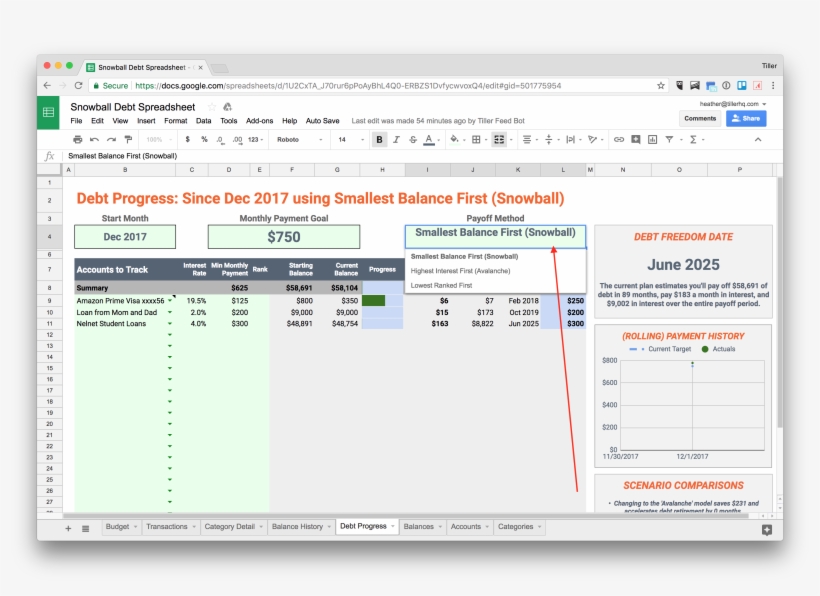Screen dimensions: 820x596
Task: Open the File menu
Action: coord(76,121)
